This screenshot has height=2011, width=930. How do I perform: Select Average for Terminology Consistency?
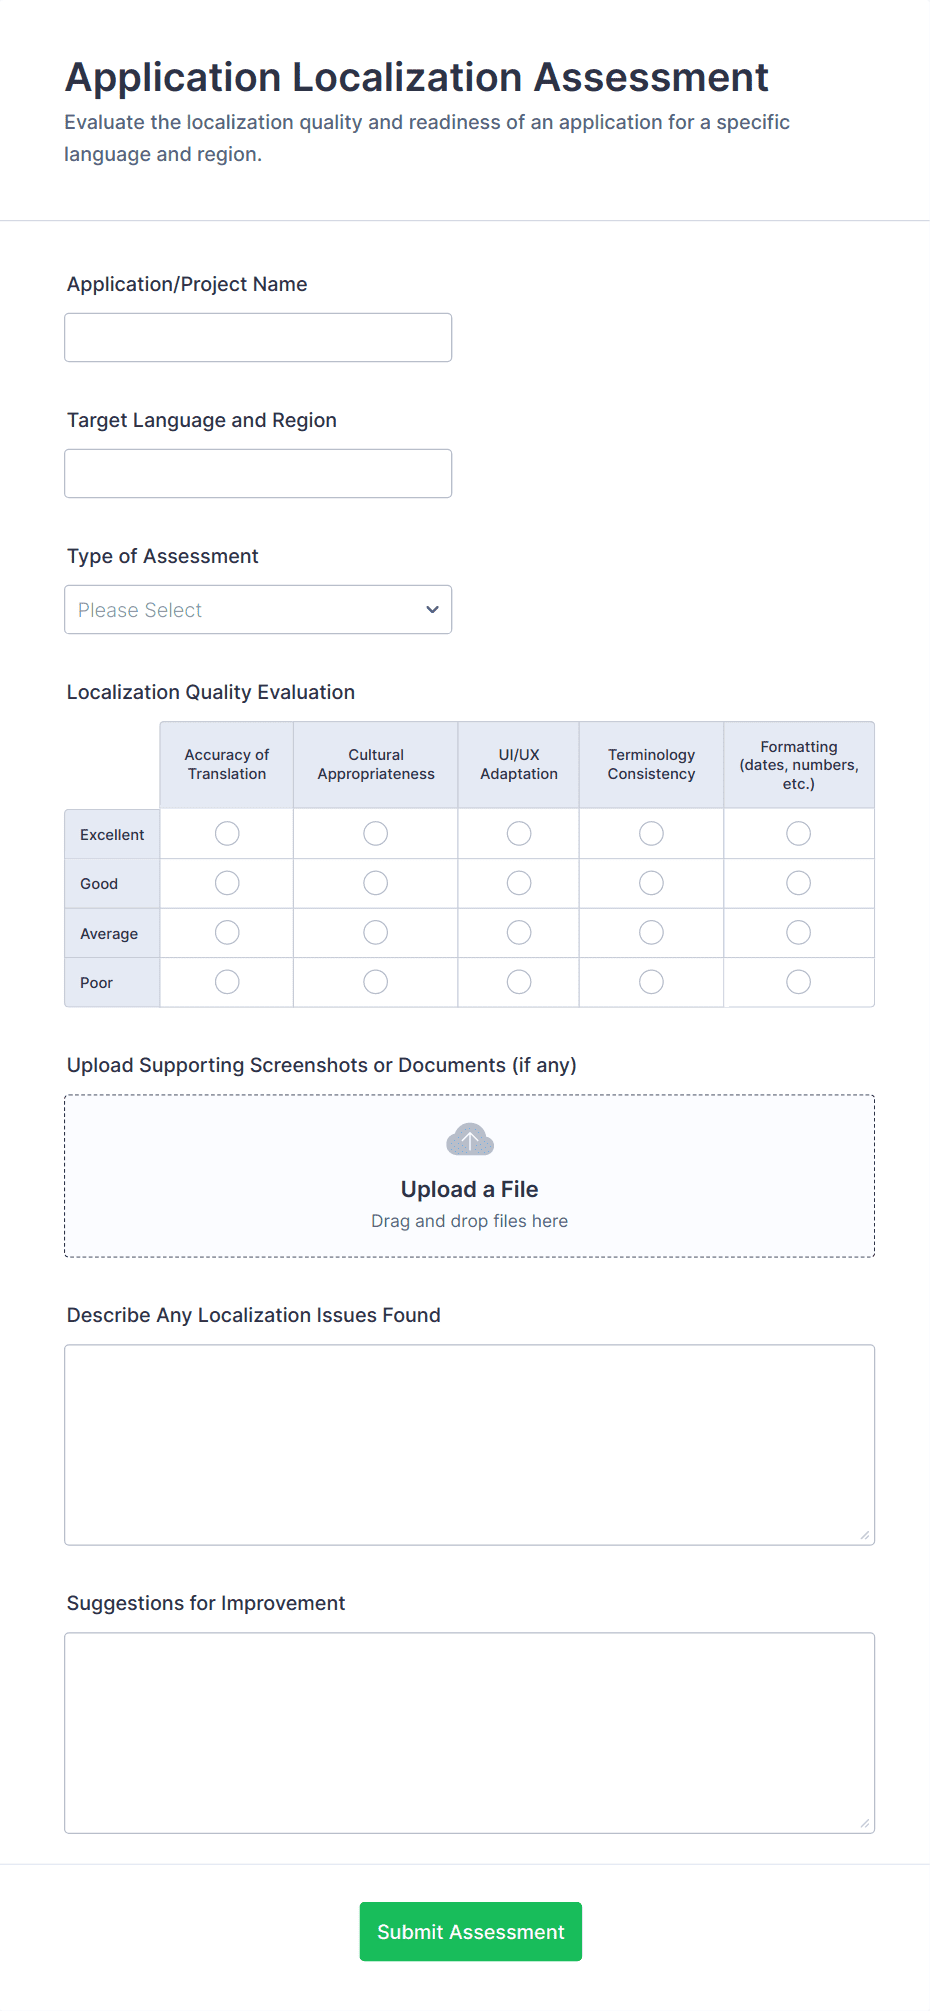(x=651, y=932)
